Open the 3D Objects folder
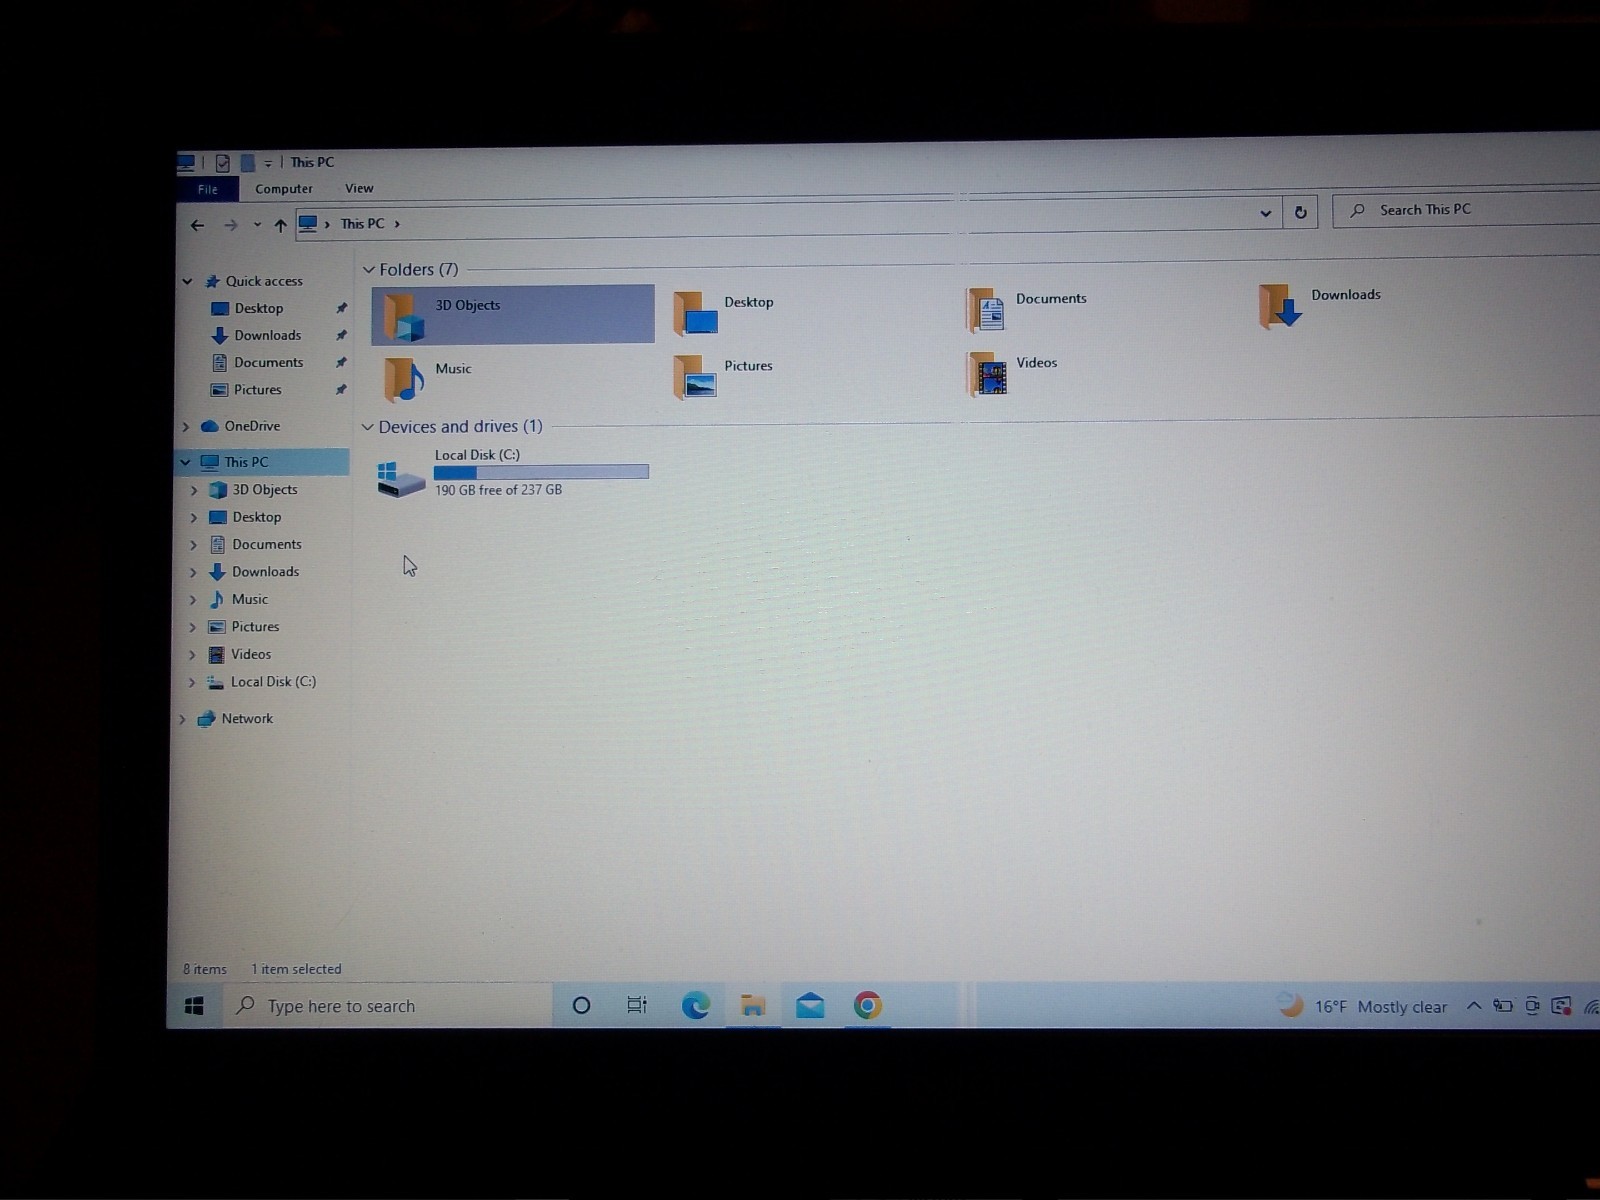Screen dimensions: 1600x1200 click(x=512, y=314)
